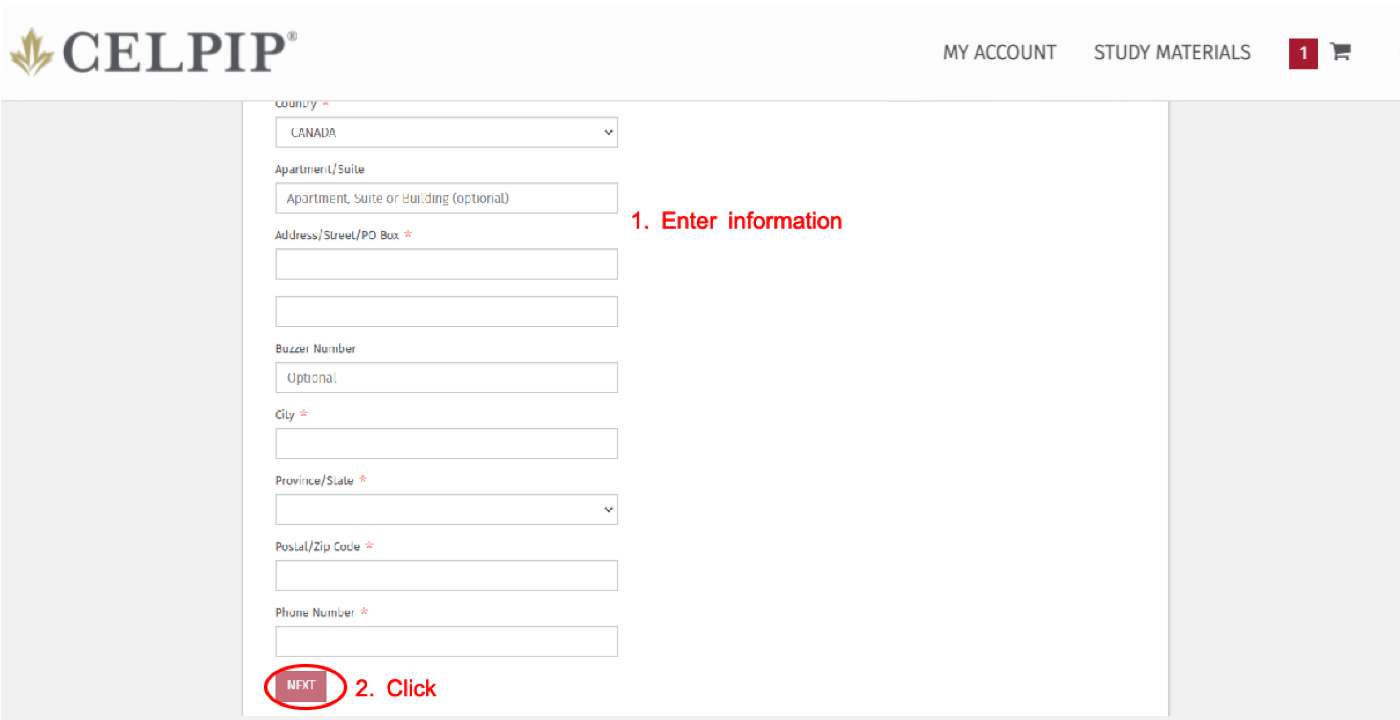
Task: Select the Buzzer Number optional field
Action: (446, 378)
